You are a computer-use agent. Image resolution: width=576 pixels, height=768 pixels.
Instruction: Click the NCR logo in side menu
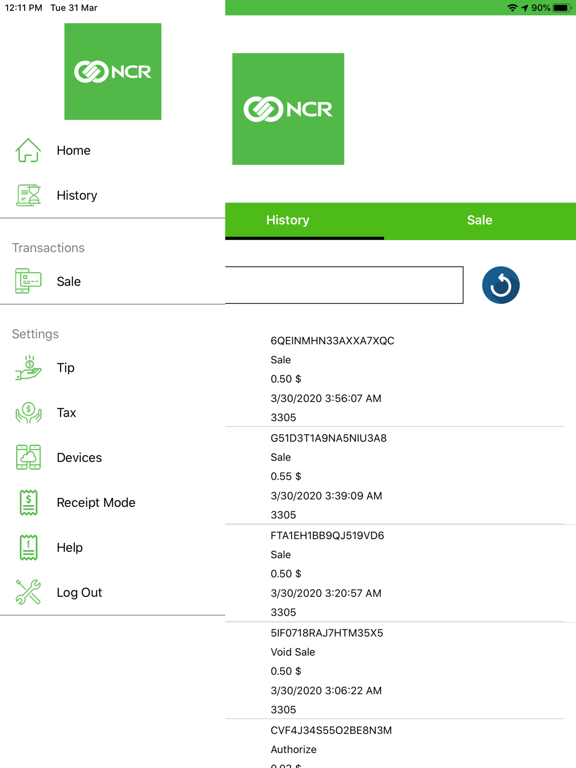pyautogui.click(x=113, y=72)
